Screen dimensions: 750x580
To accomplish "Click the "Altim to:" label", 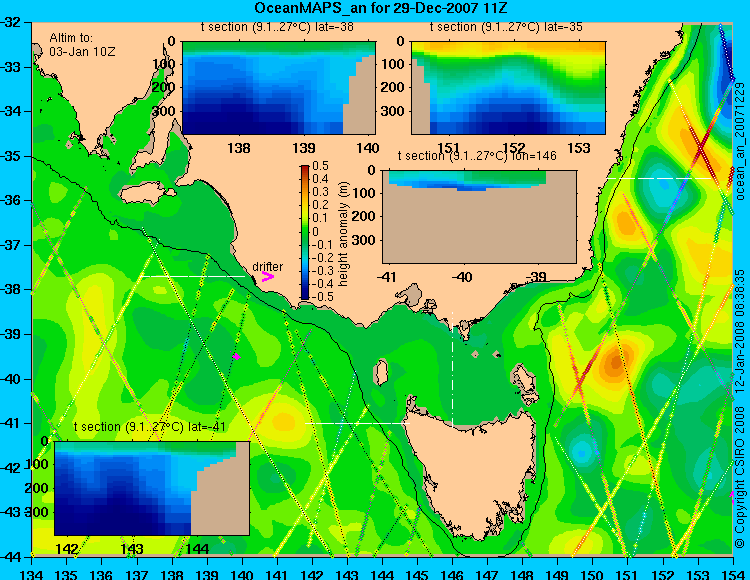I will [x=71, y=38].
